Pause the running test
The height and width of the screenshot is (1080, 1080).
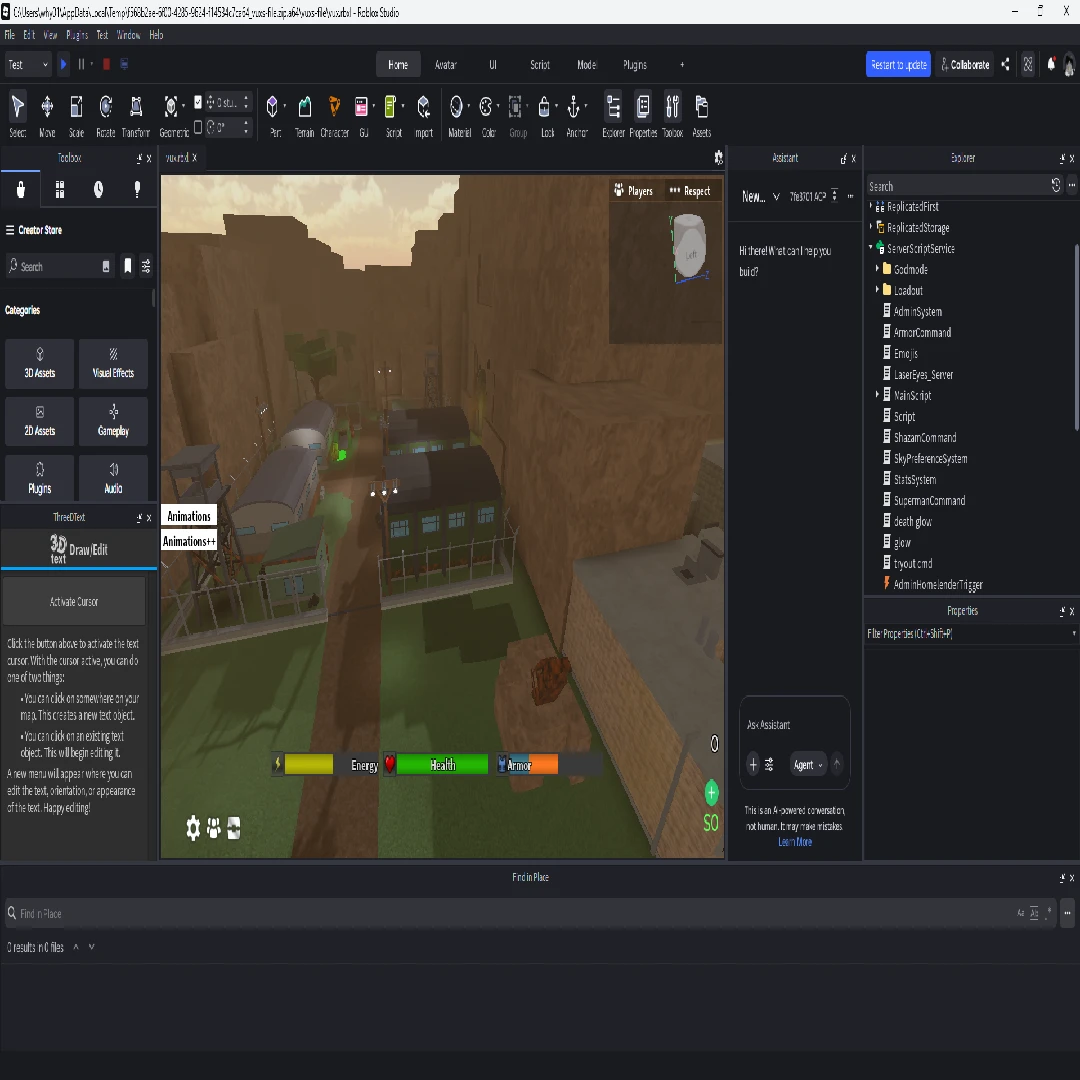(x=81, y=64)
